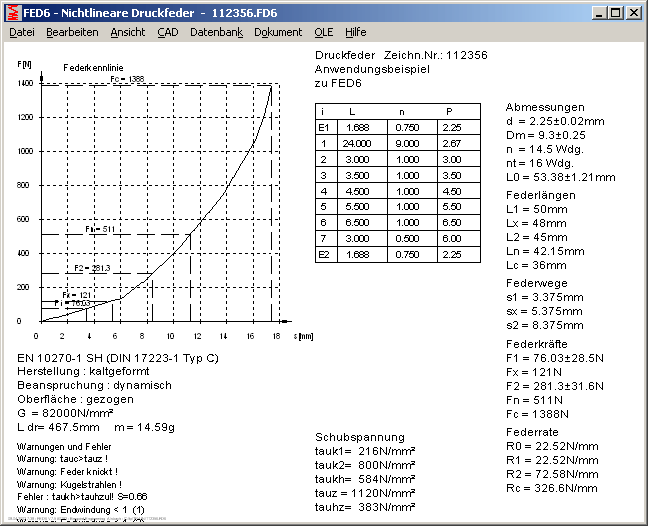This screenshot has height=526, width=648.
Task: Open the OLE menu
Action: 324,32
